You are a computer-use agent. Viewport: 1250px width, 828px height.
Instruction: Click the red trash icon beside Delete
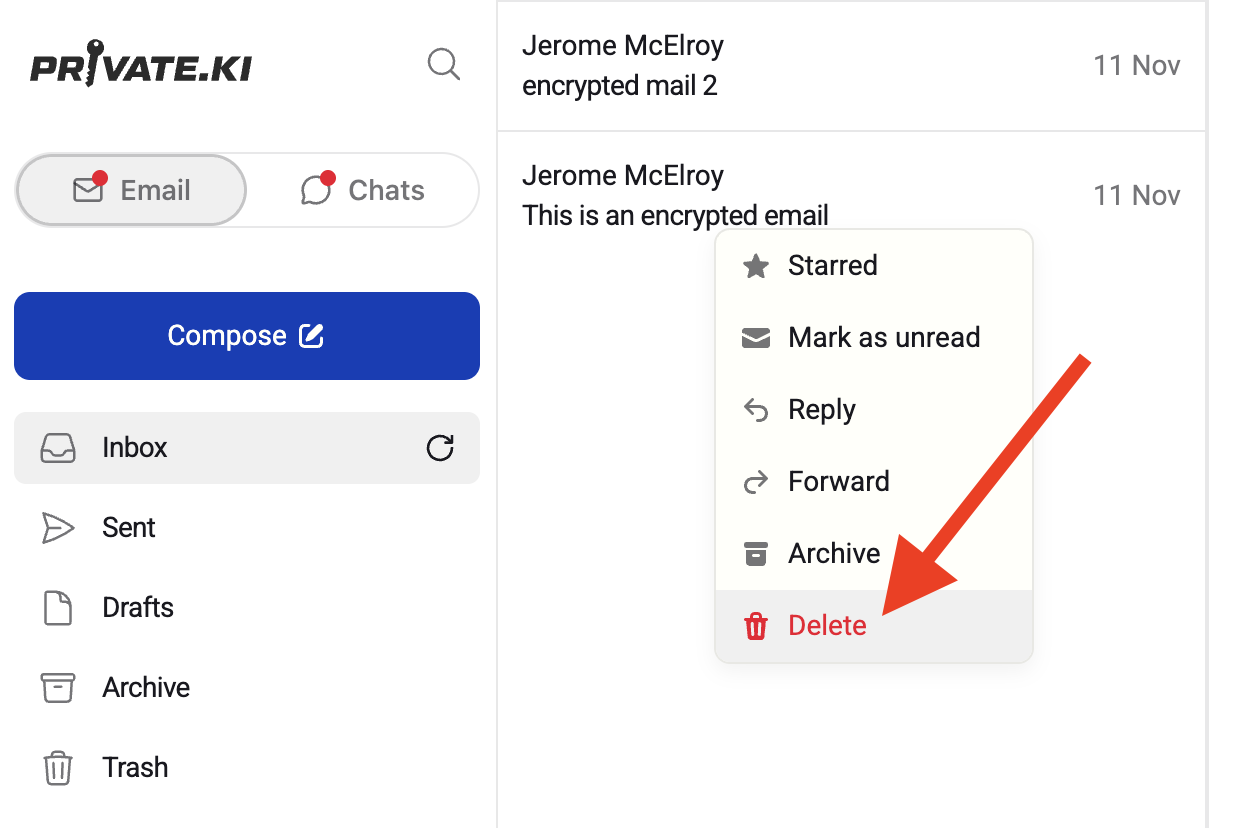756,627
